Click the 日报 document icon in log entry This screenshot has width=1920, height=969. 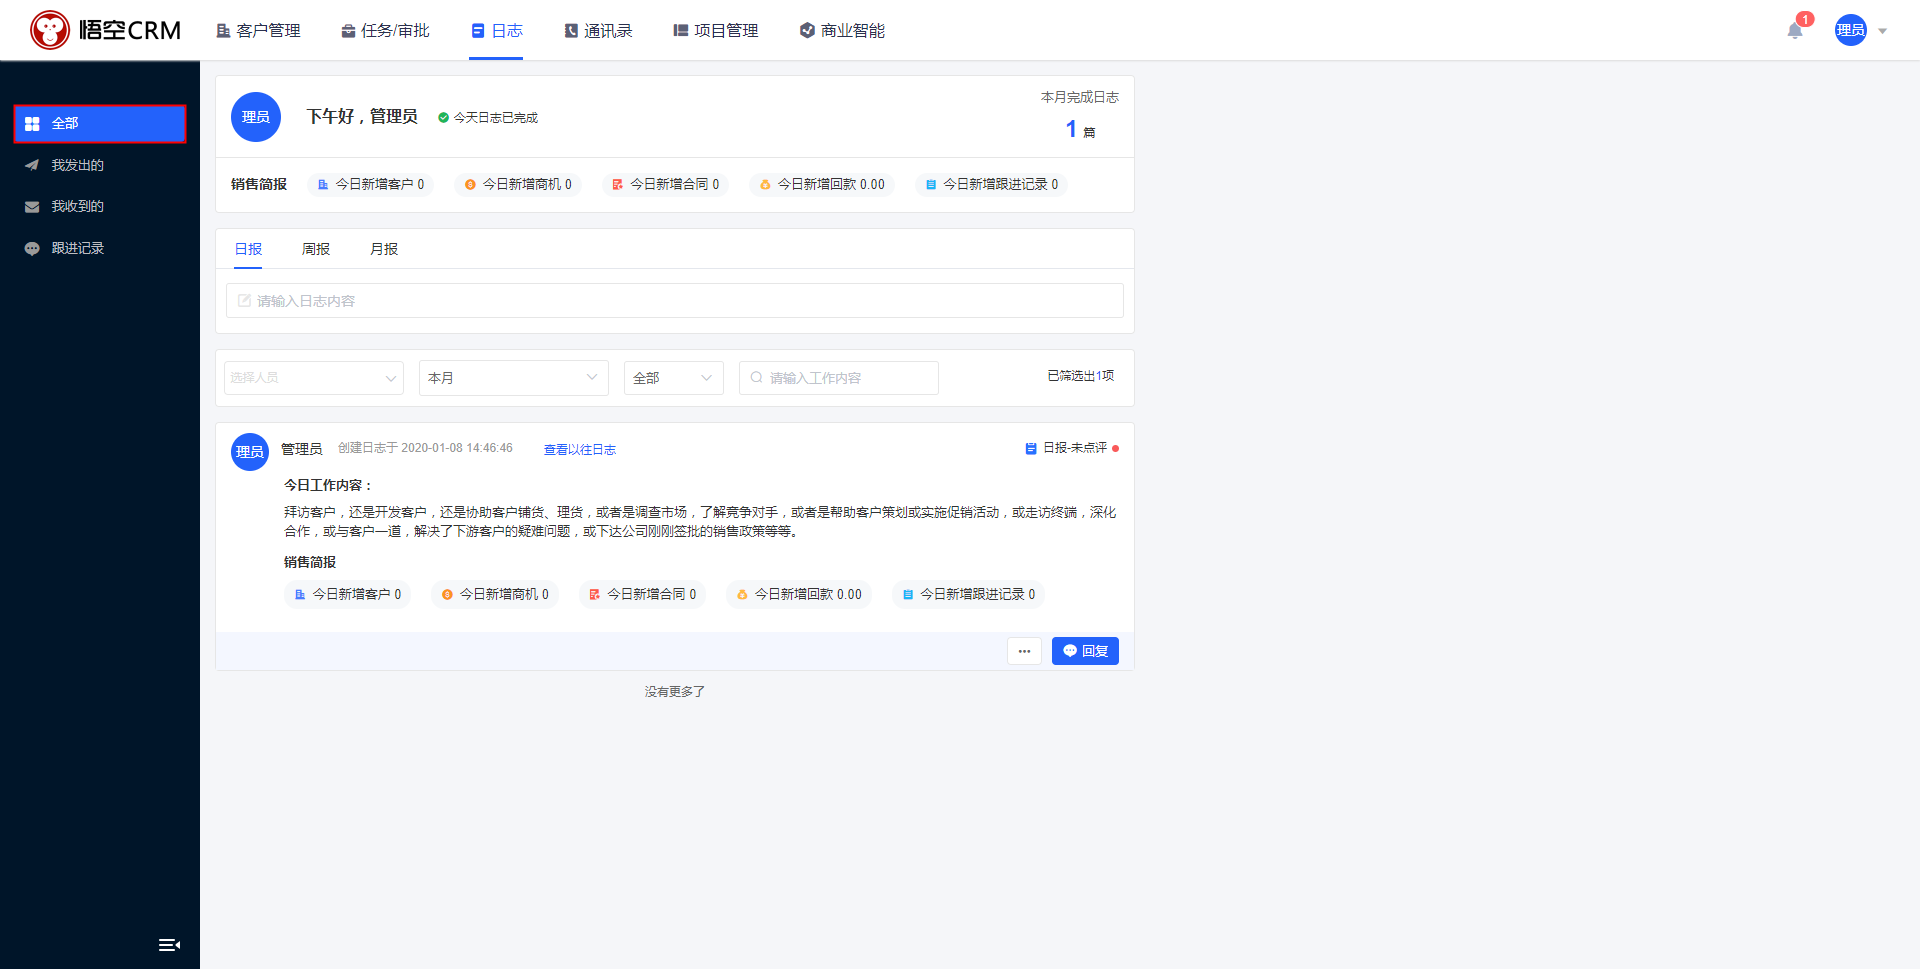(x=1031, y=448)
